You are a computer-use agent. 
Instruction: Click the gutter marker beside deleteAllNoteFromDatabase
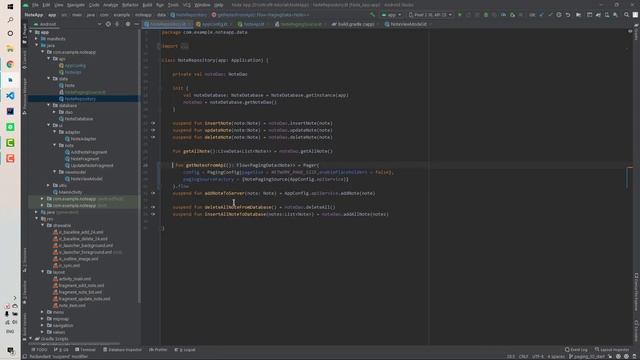(x=153, y=207)
